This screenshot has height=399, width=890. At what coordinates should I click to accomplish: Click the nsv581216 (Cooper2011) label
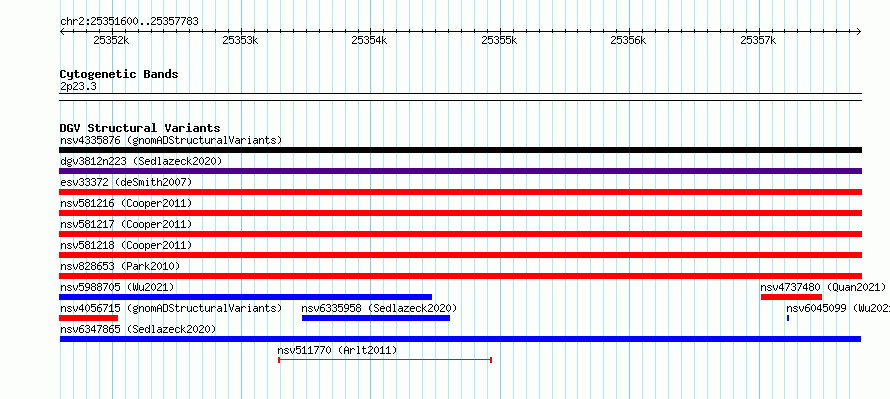coord(126,203)
